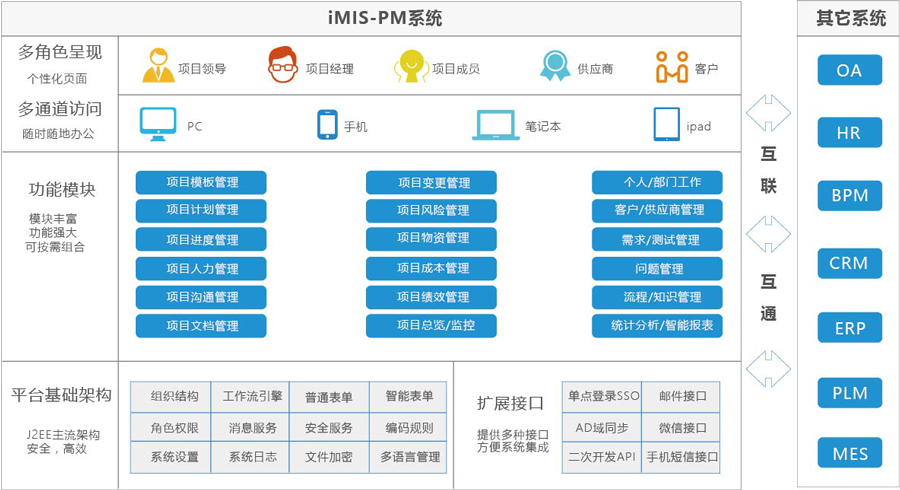
Task: Open the 项目模板管理 module
Action: (201, 183)
